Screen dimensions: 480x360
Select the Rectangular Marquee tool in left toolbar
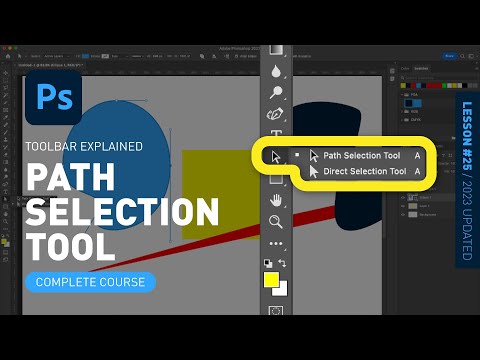coord(5,81)
